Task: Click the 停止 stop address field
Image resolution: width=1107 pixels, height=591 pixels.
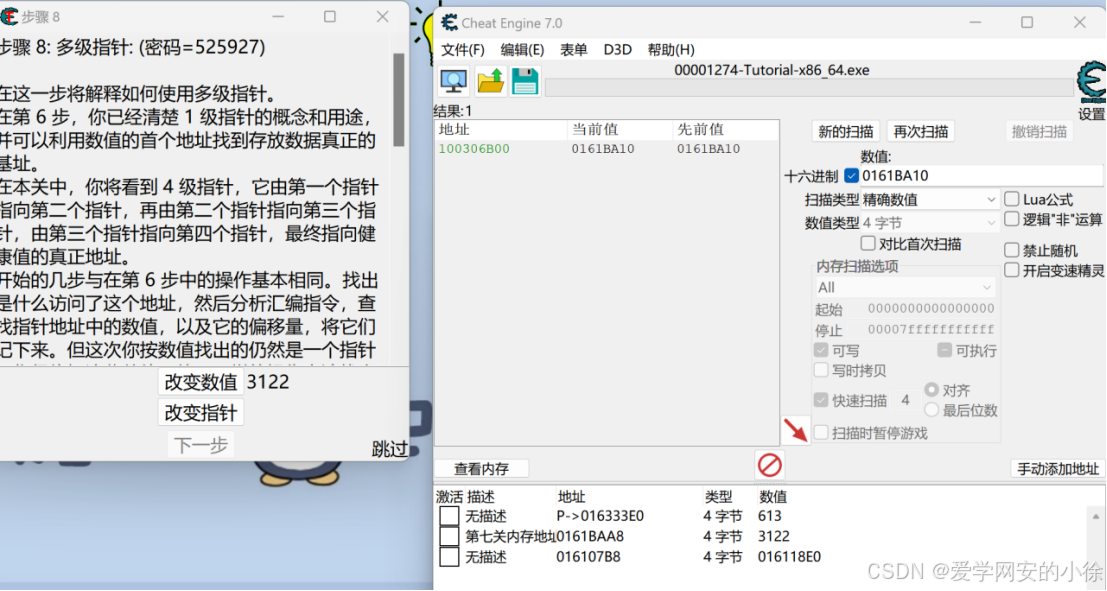Action: click(931, 330)
